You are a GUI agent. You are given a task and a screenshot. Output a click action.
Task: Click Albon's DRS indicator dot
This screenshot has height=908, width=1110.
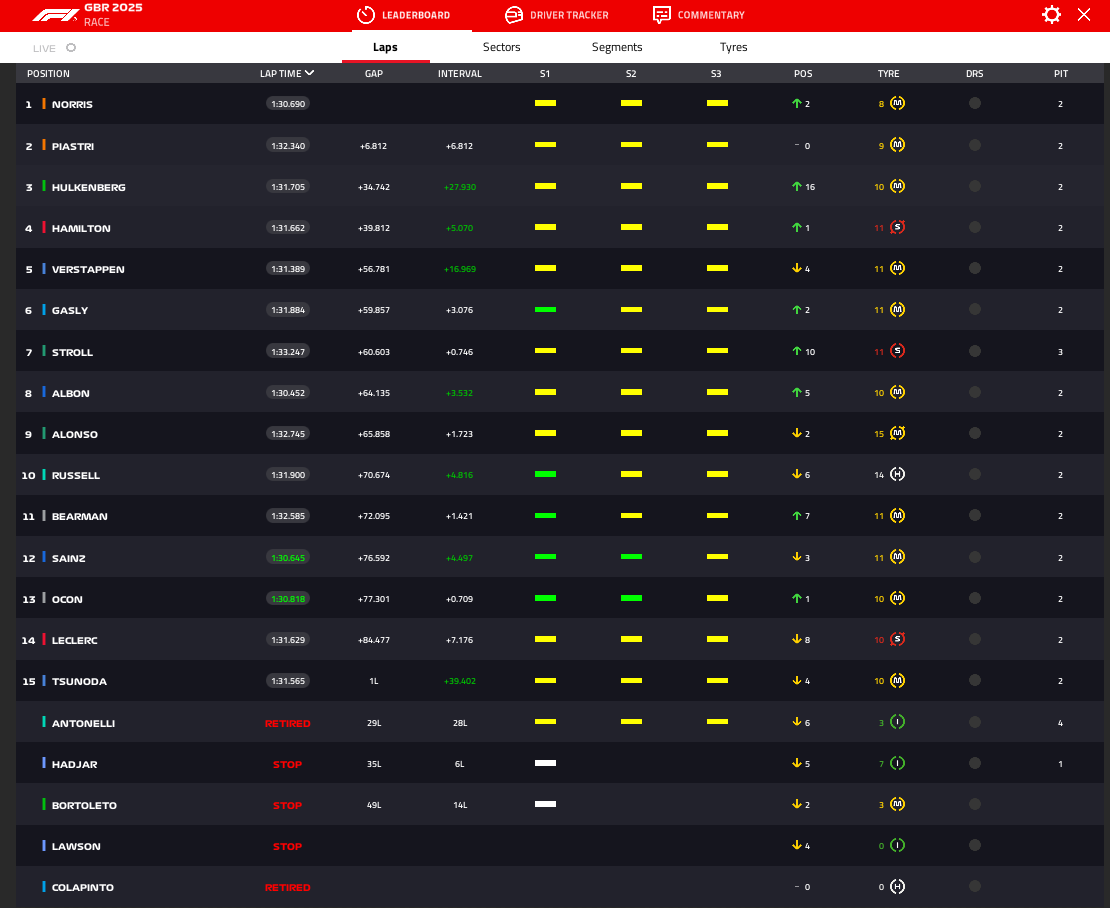[975, 392]
